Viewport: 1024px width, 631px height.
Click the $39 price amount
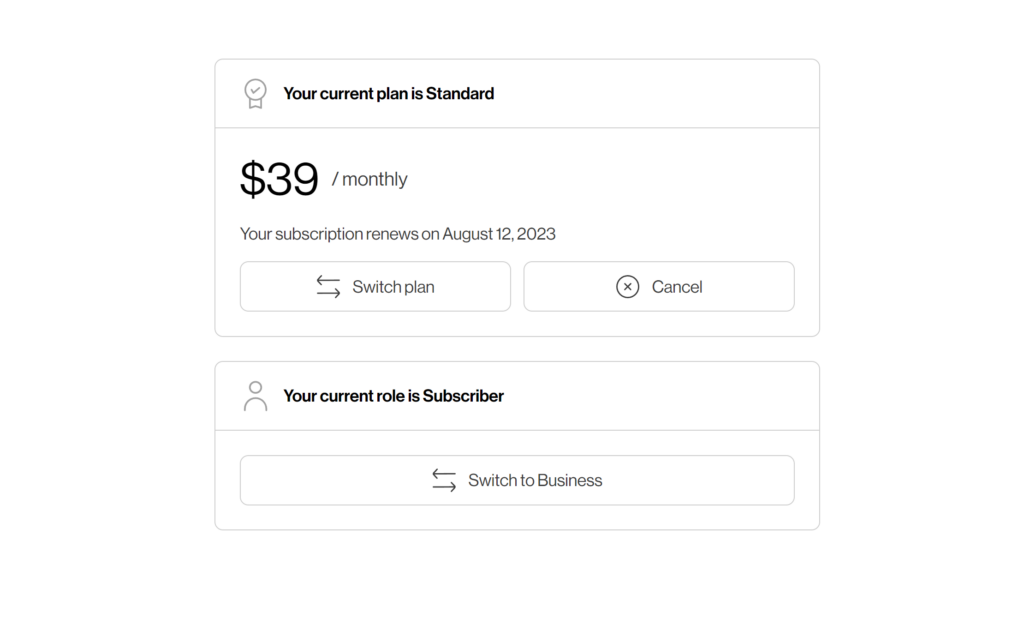[x=279, y=180]
